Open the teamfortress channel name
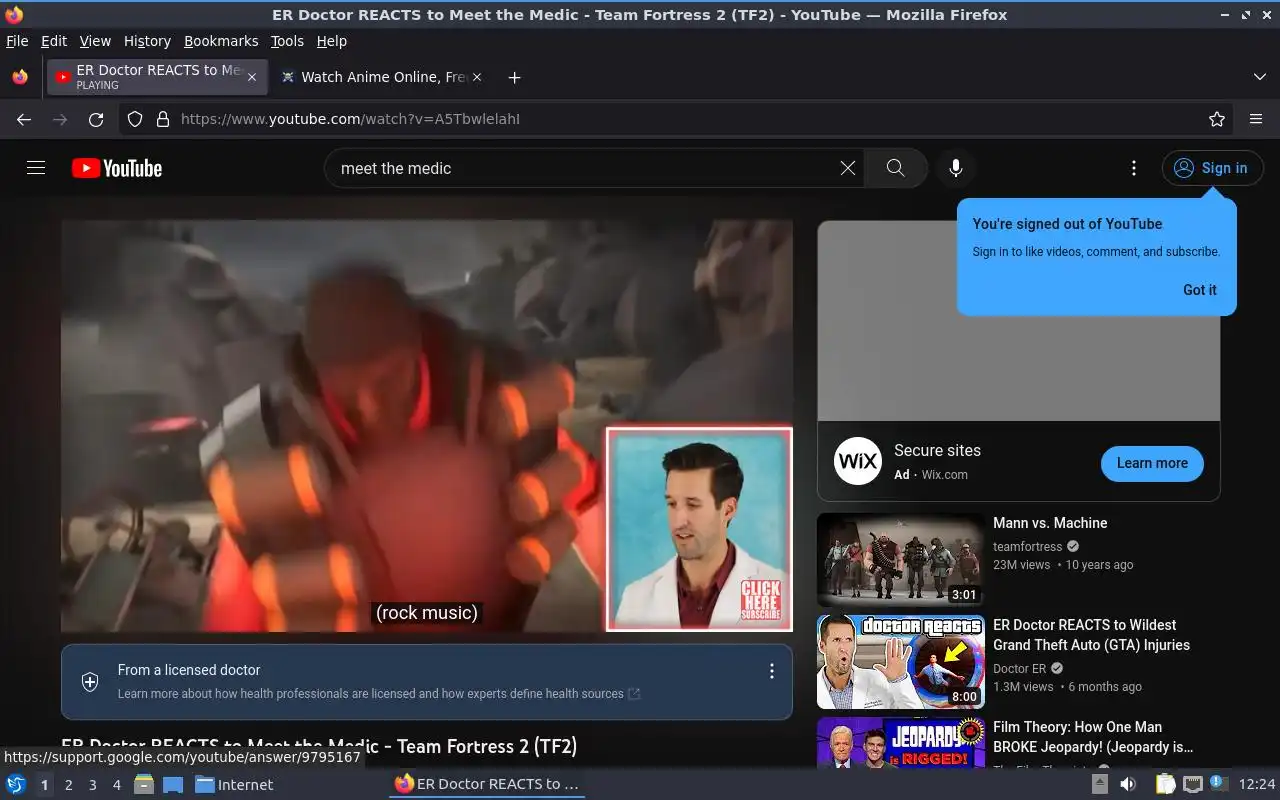1280x800 pixels. click(1027, 546)
